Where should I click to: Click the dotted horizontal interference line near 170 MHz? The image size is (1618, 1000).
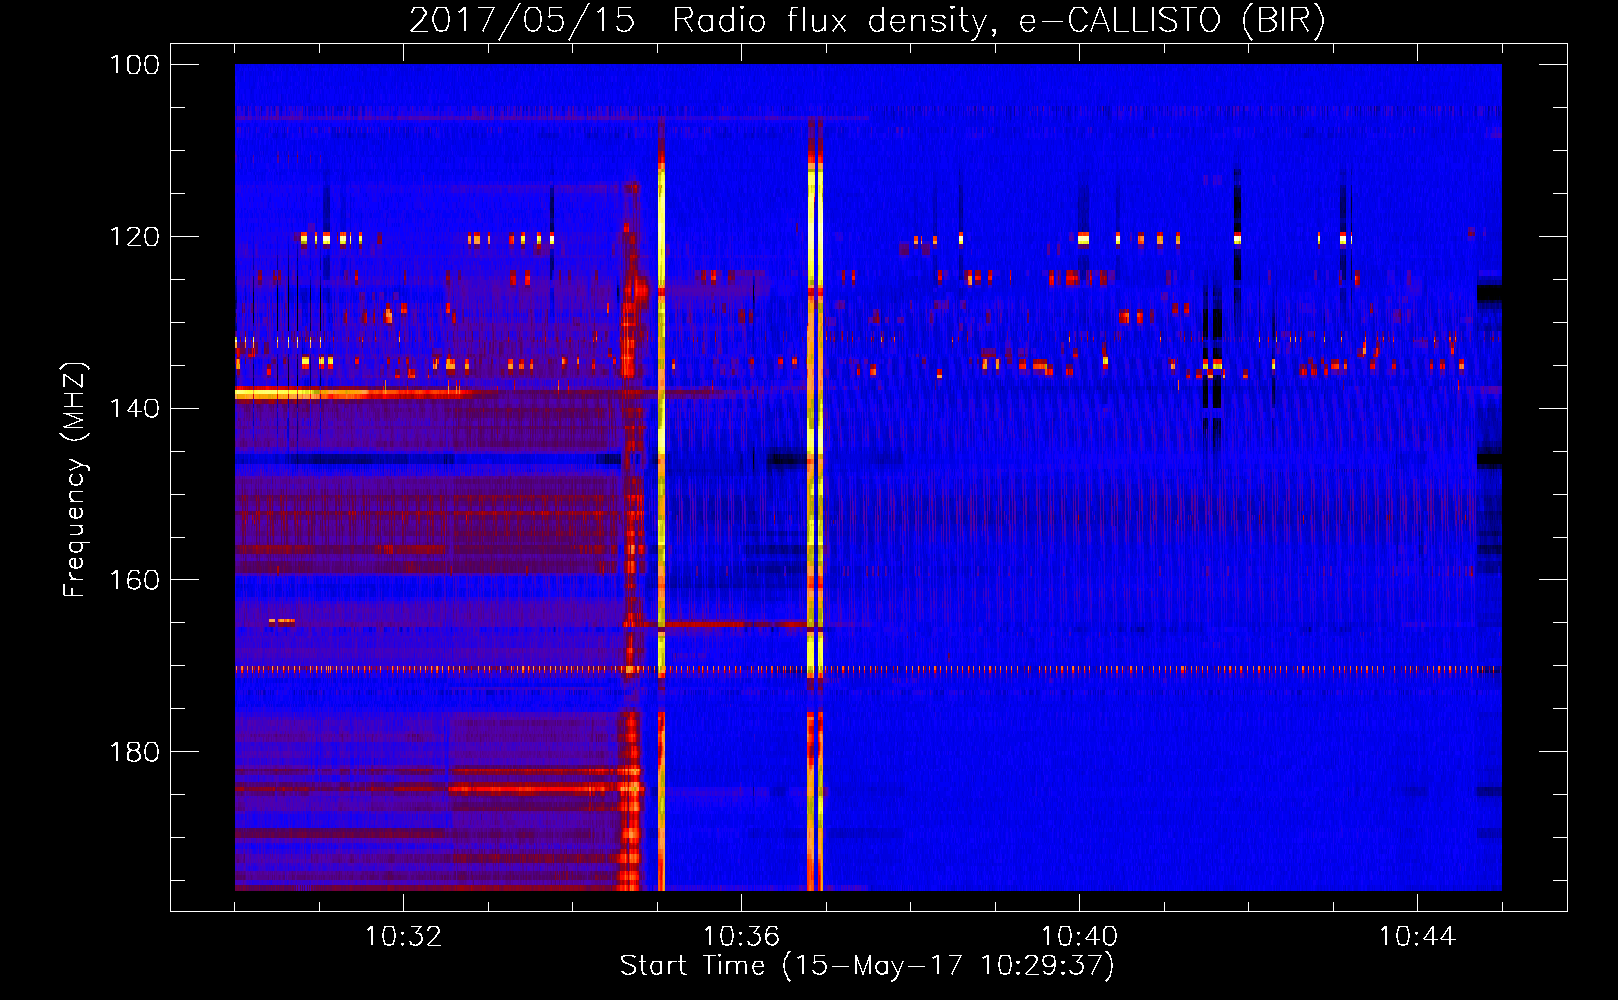(x=868, y=670)
